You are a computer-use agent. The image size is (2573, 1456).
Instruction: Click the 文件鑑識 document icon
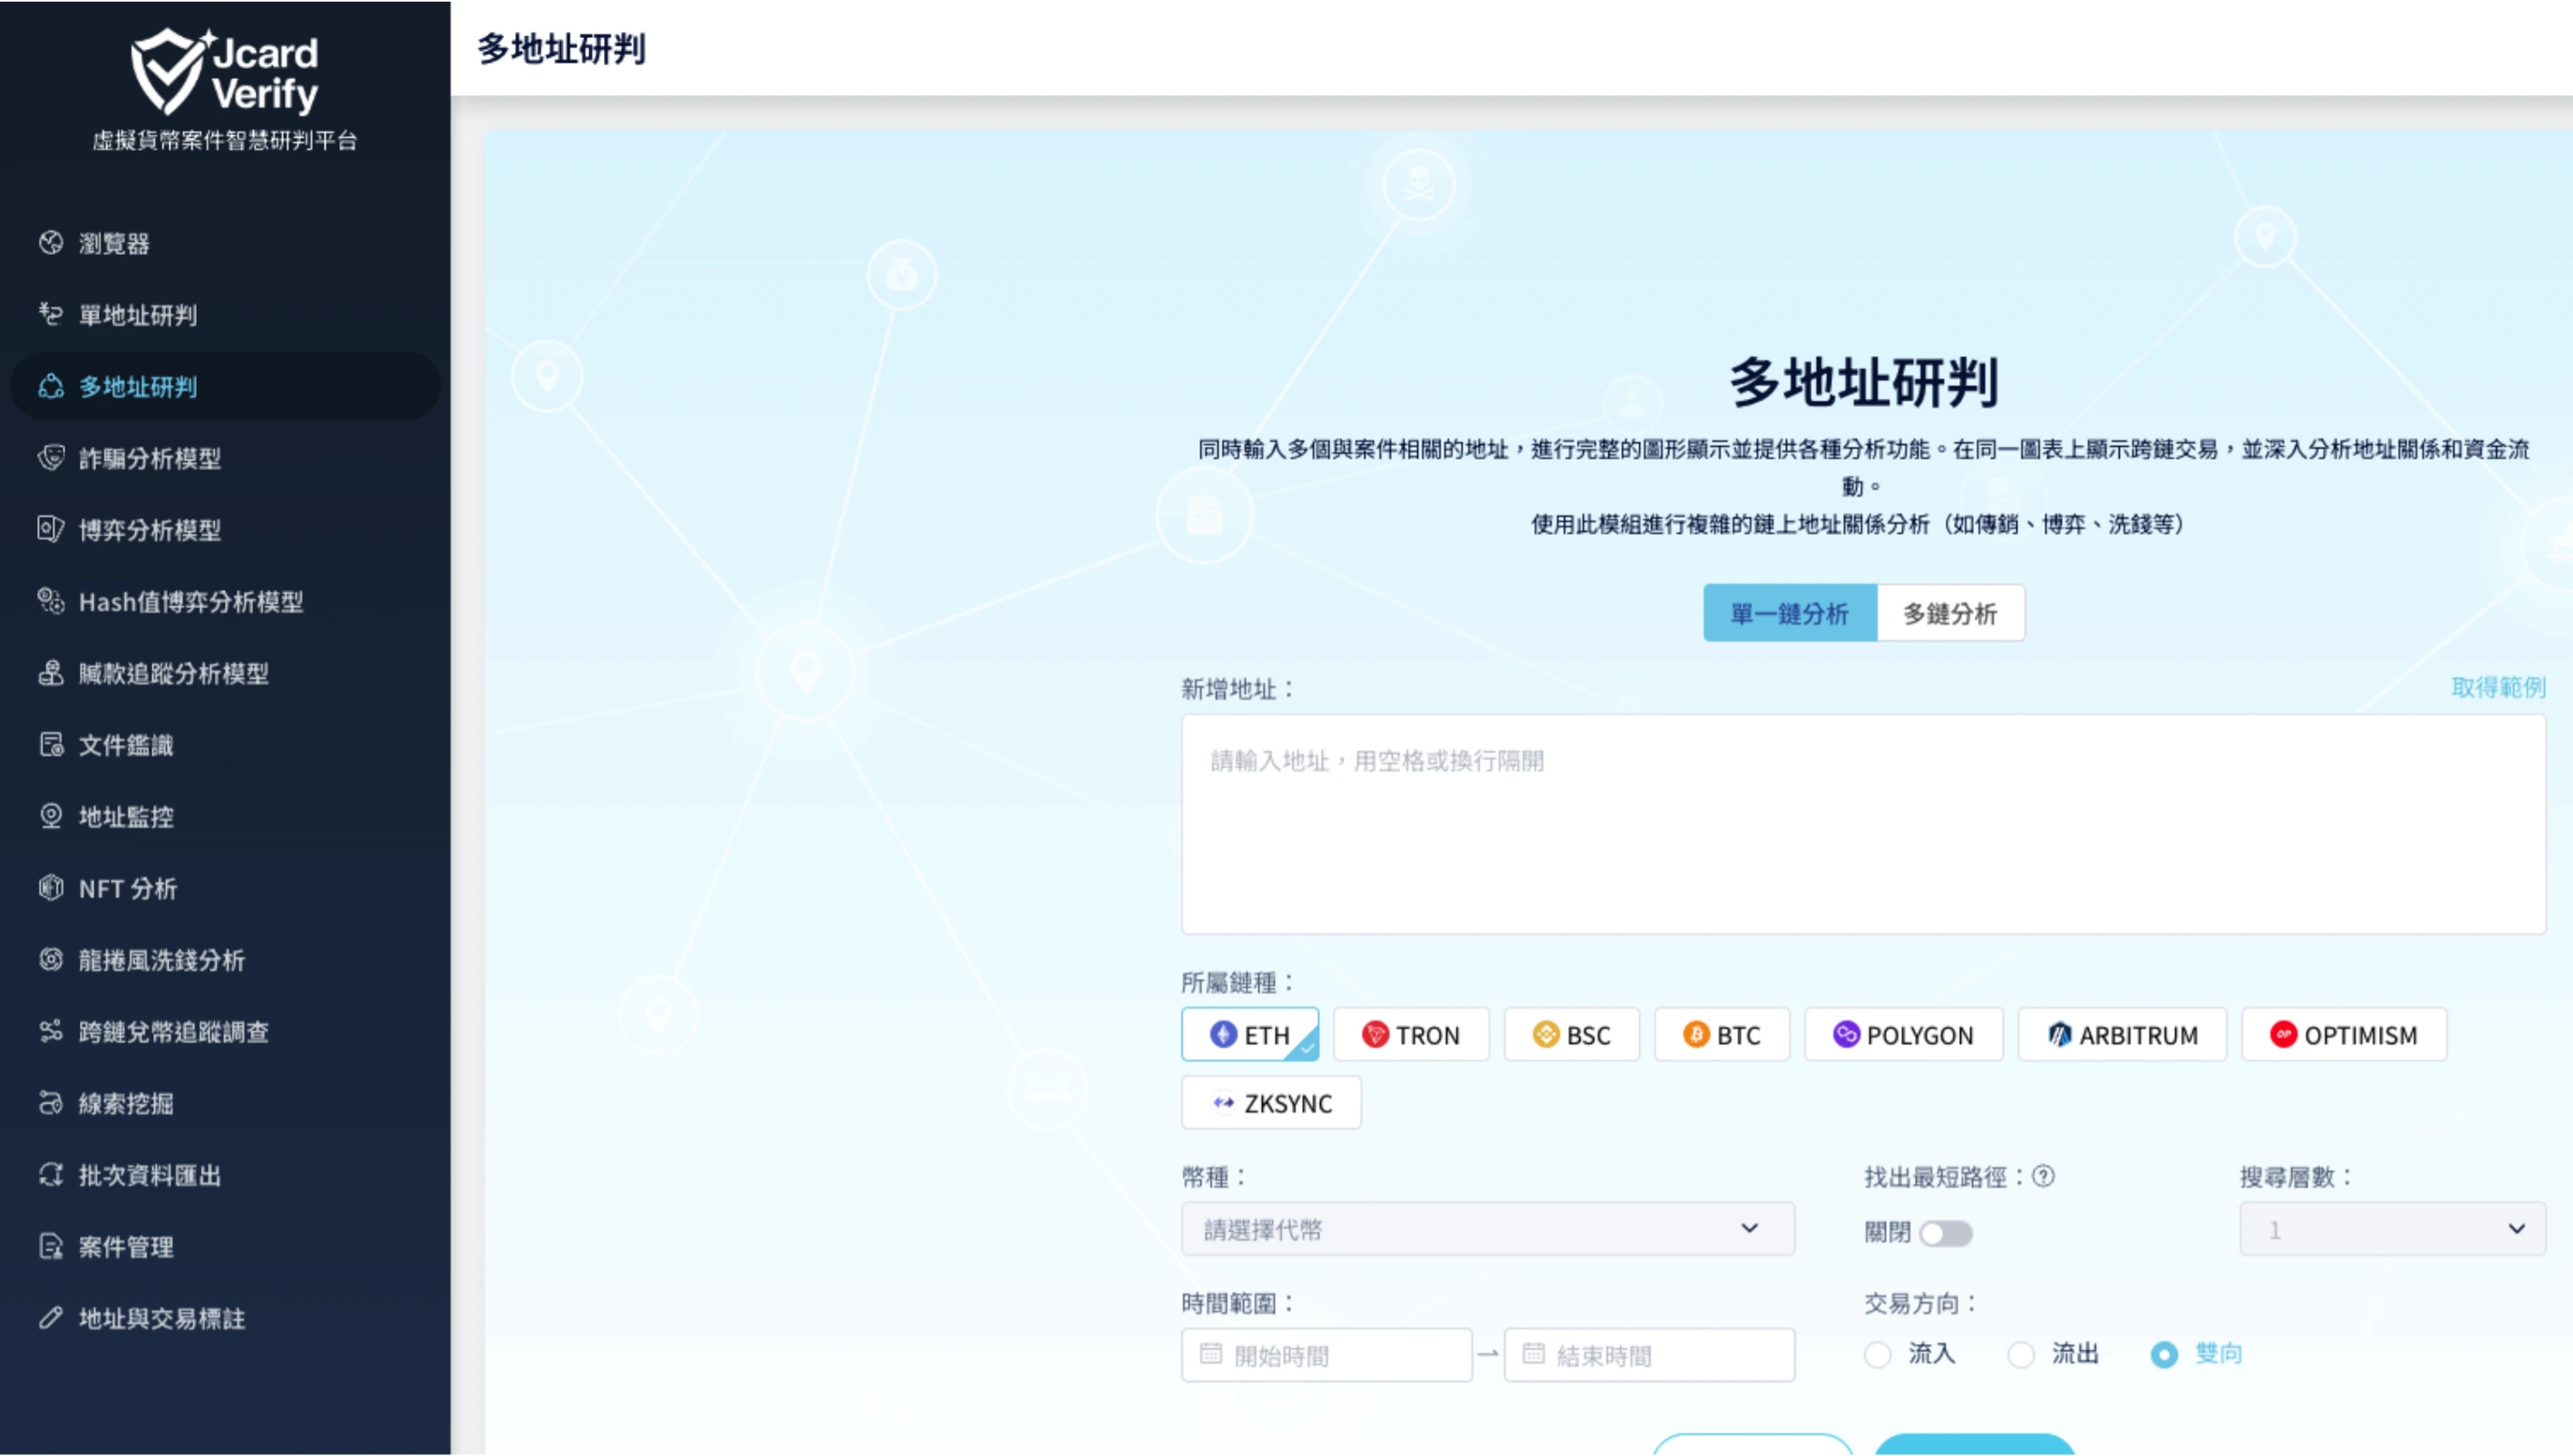click(51, 745)
